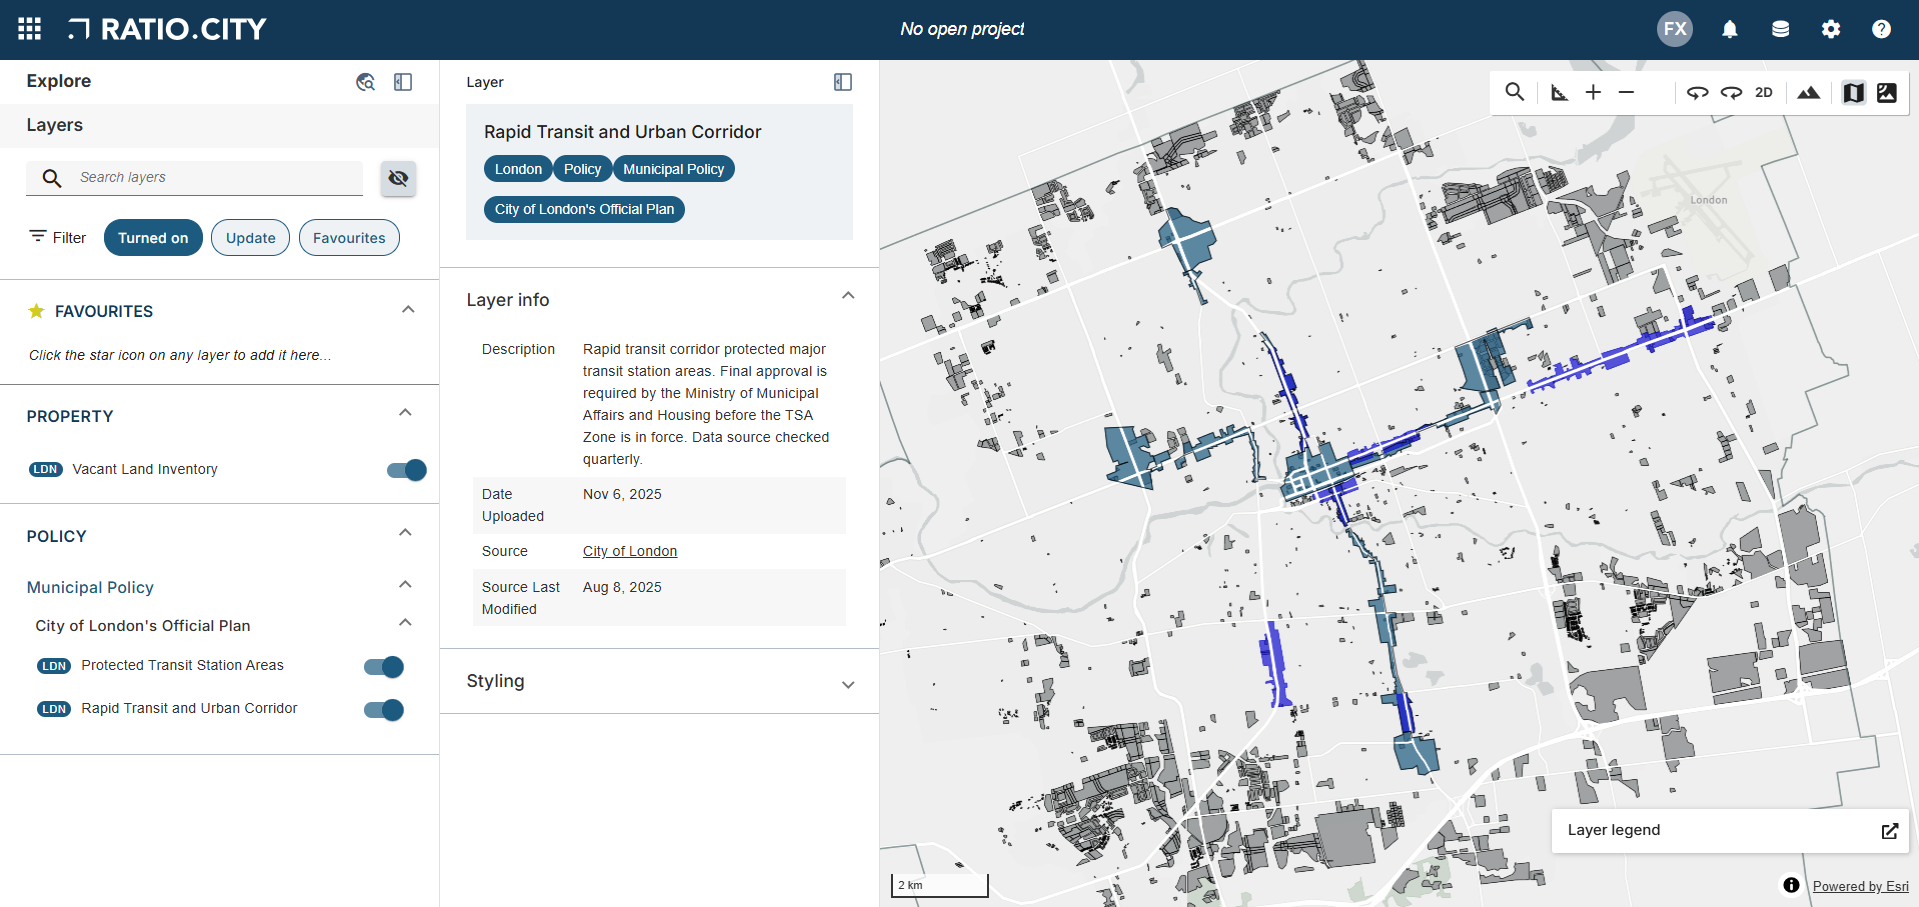Image resolution: width=1919 pixels, height=907 pixels.
Task: Open the map search tool
Action: 1514,92
